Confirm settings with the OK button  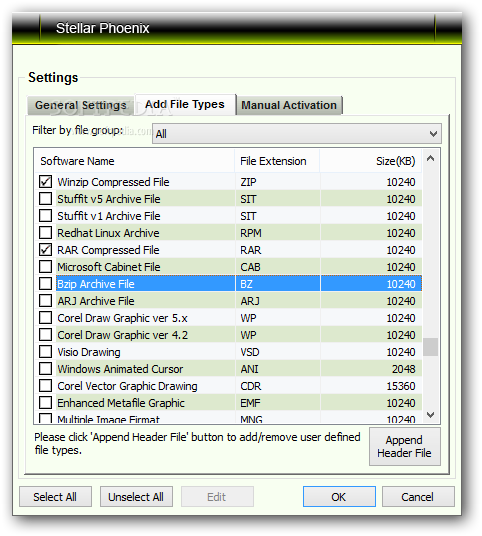(x=339, y=497)
